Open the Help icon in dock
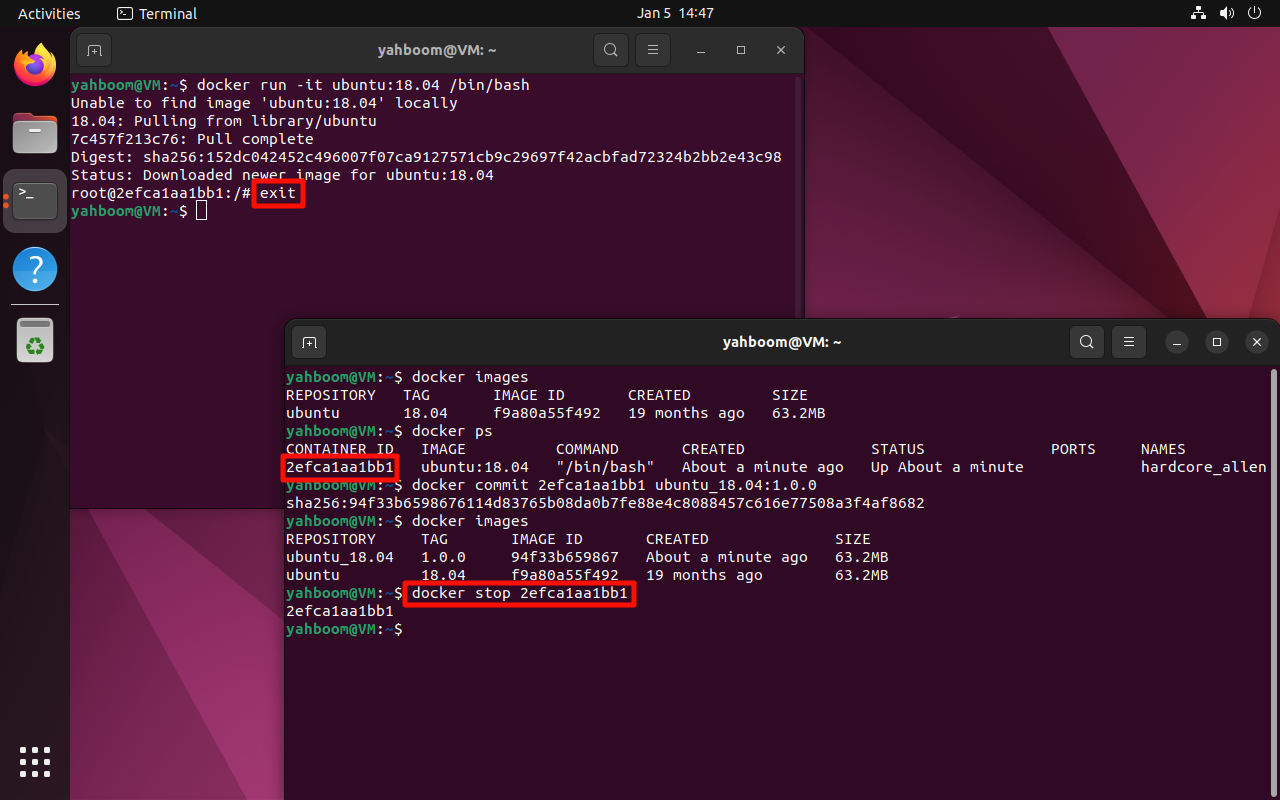The height and width of the screenshot is (800, 1280). (35, 269)
